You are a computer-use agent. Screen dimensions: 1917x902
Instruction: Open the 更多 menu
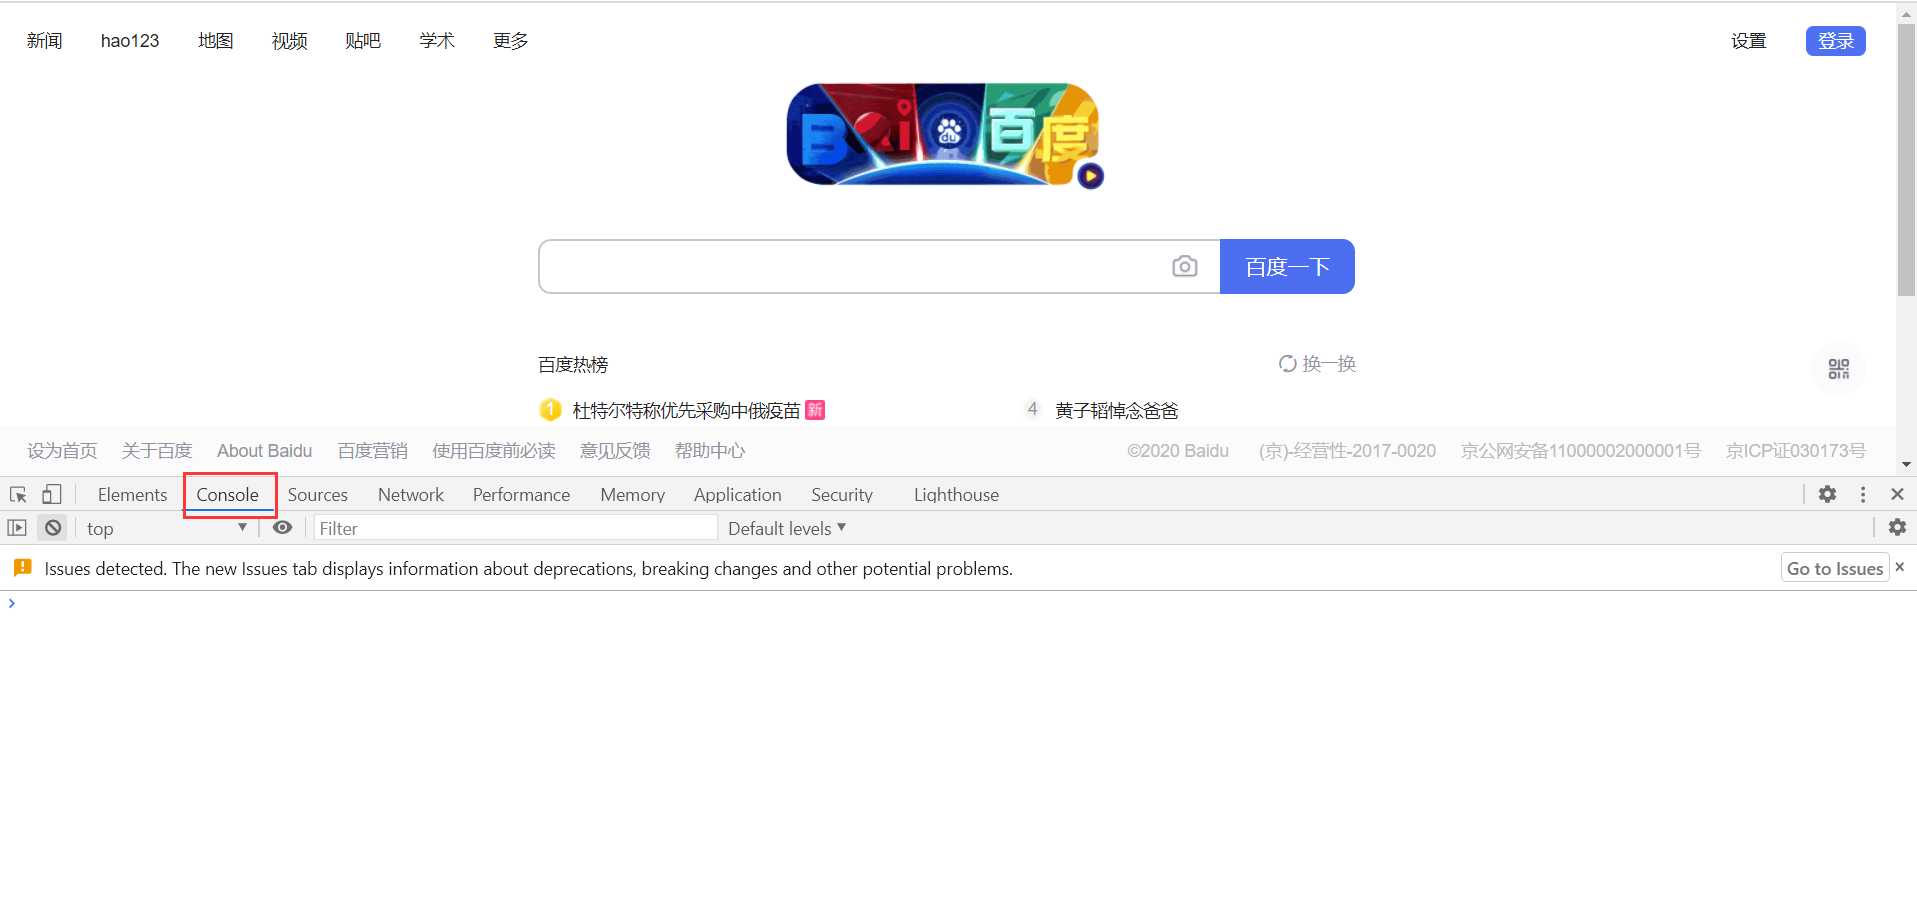pyautogui.click(x=511, y=41)
